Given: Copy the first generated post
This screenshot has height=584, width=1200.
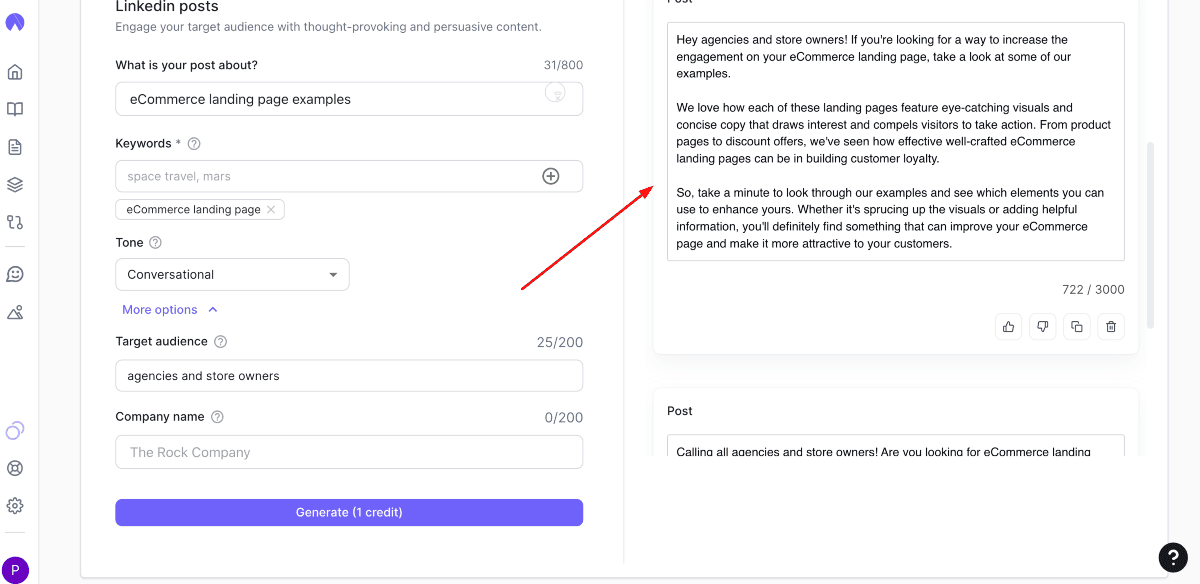Looking at the screenshot, I should pyautogui.click(x=1077, y=326).
